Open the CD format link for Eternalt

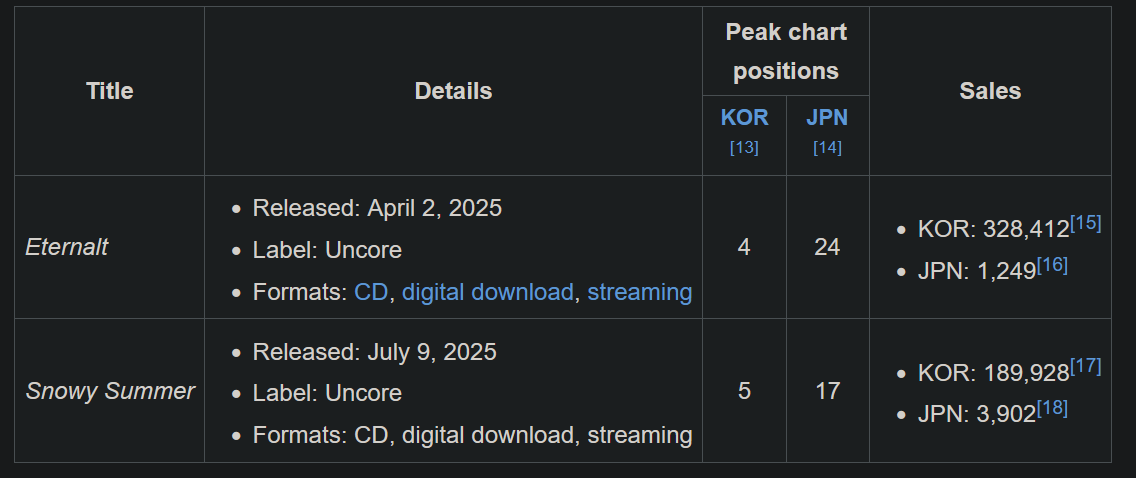point(371,292)
